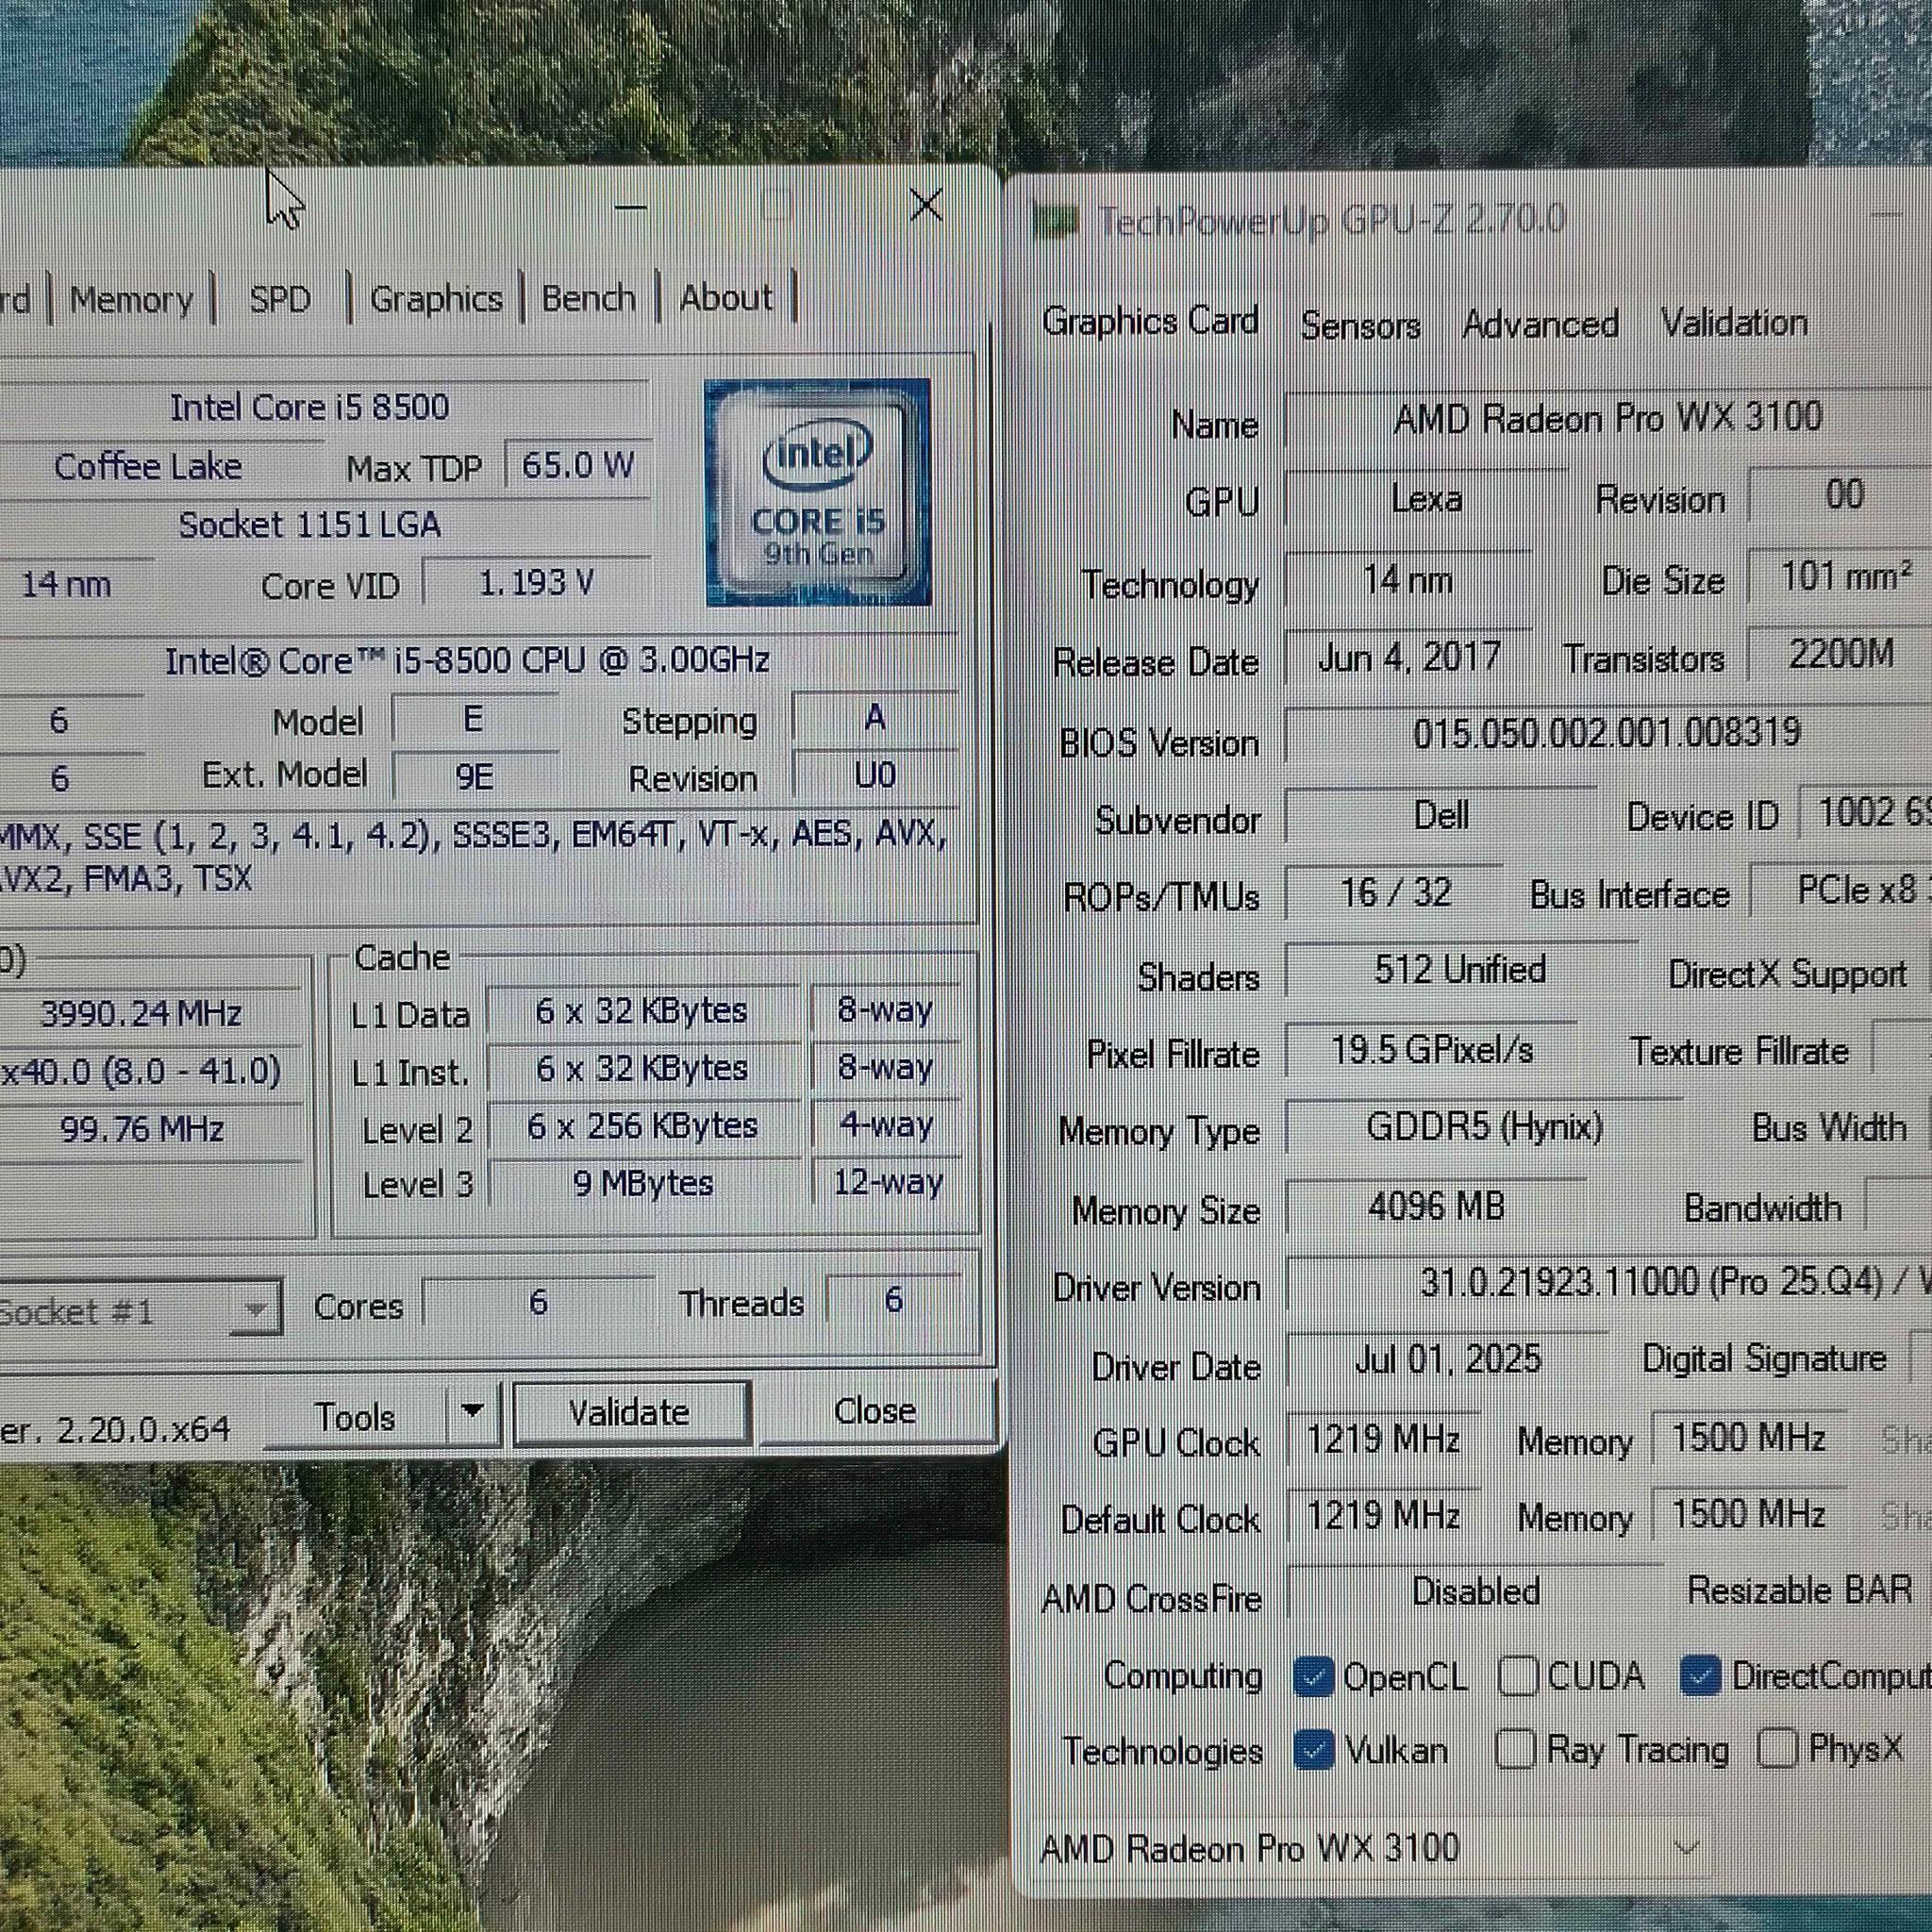The width and height of the screenshot is (1932, 1932).
Task: Click the 9 MBytes Level 3 cache value
Action: click(644, 1184)
